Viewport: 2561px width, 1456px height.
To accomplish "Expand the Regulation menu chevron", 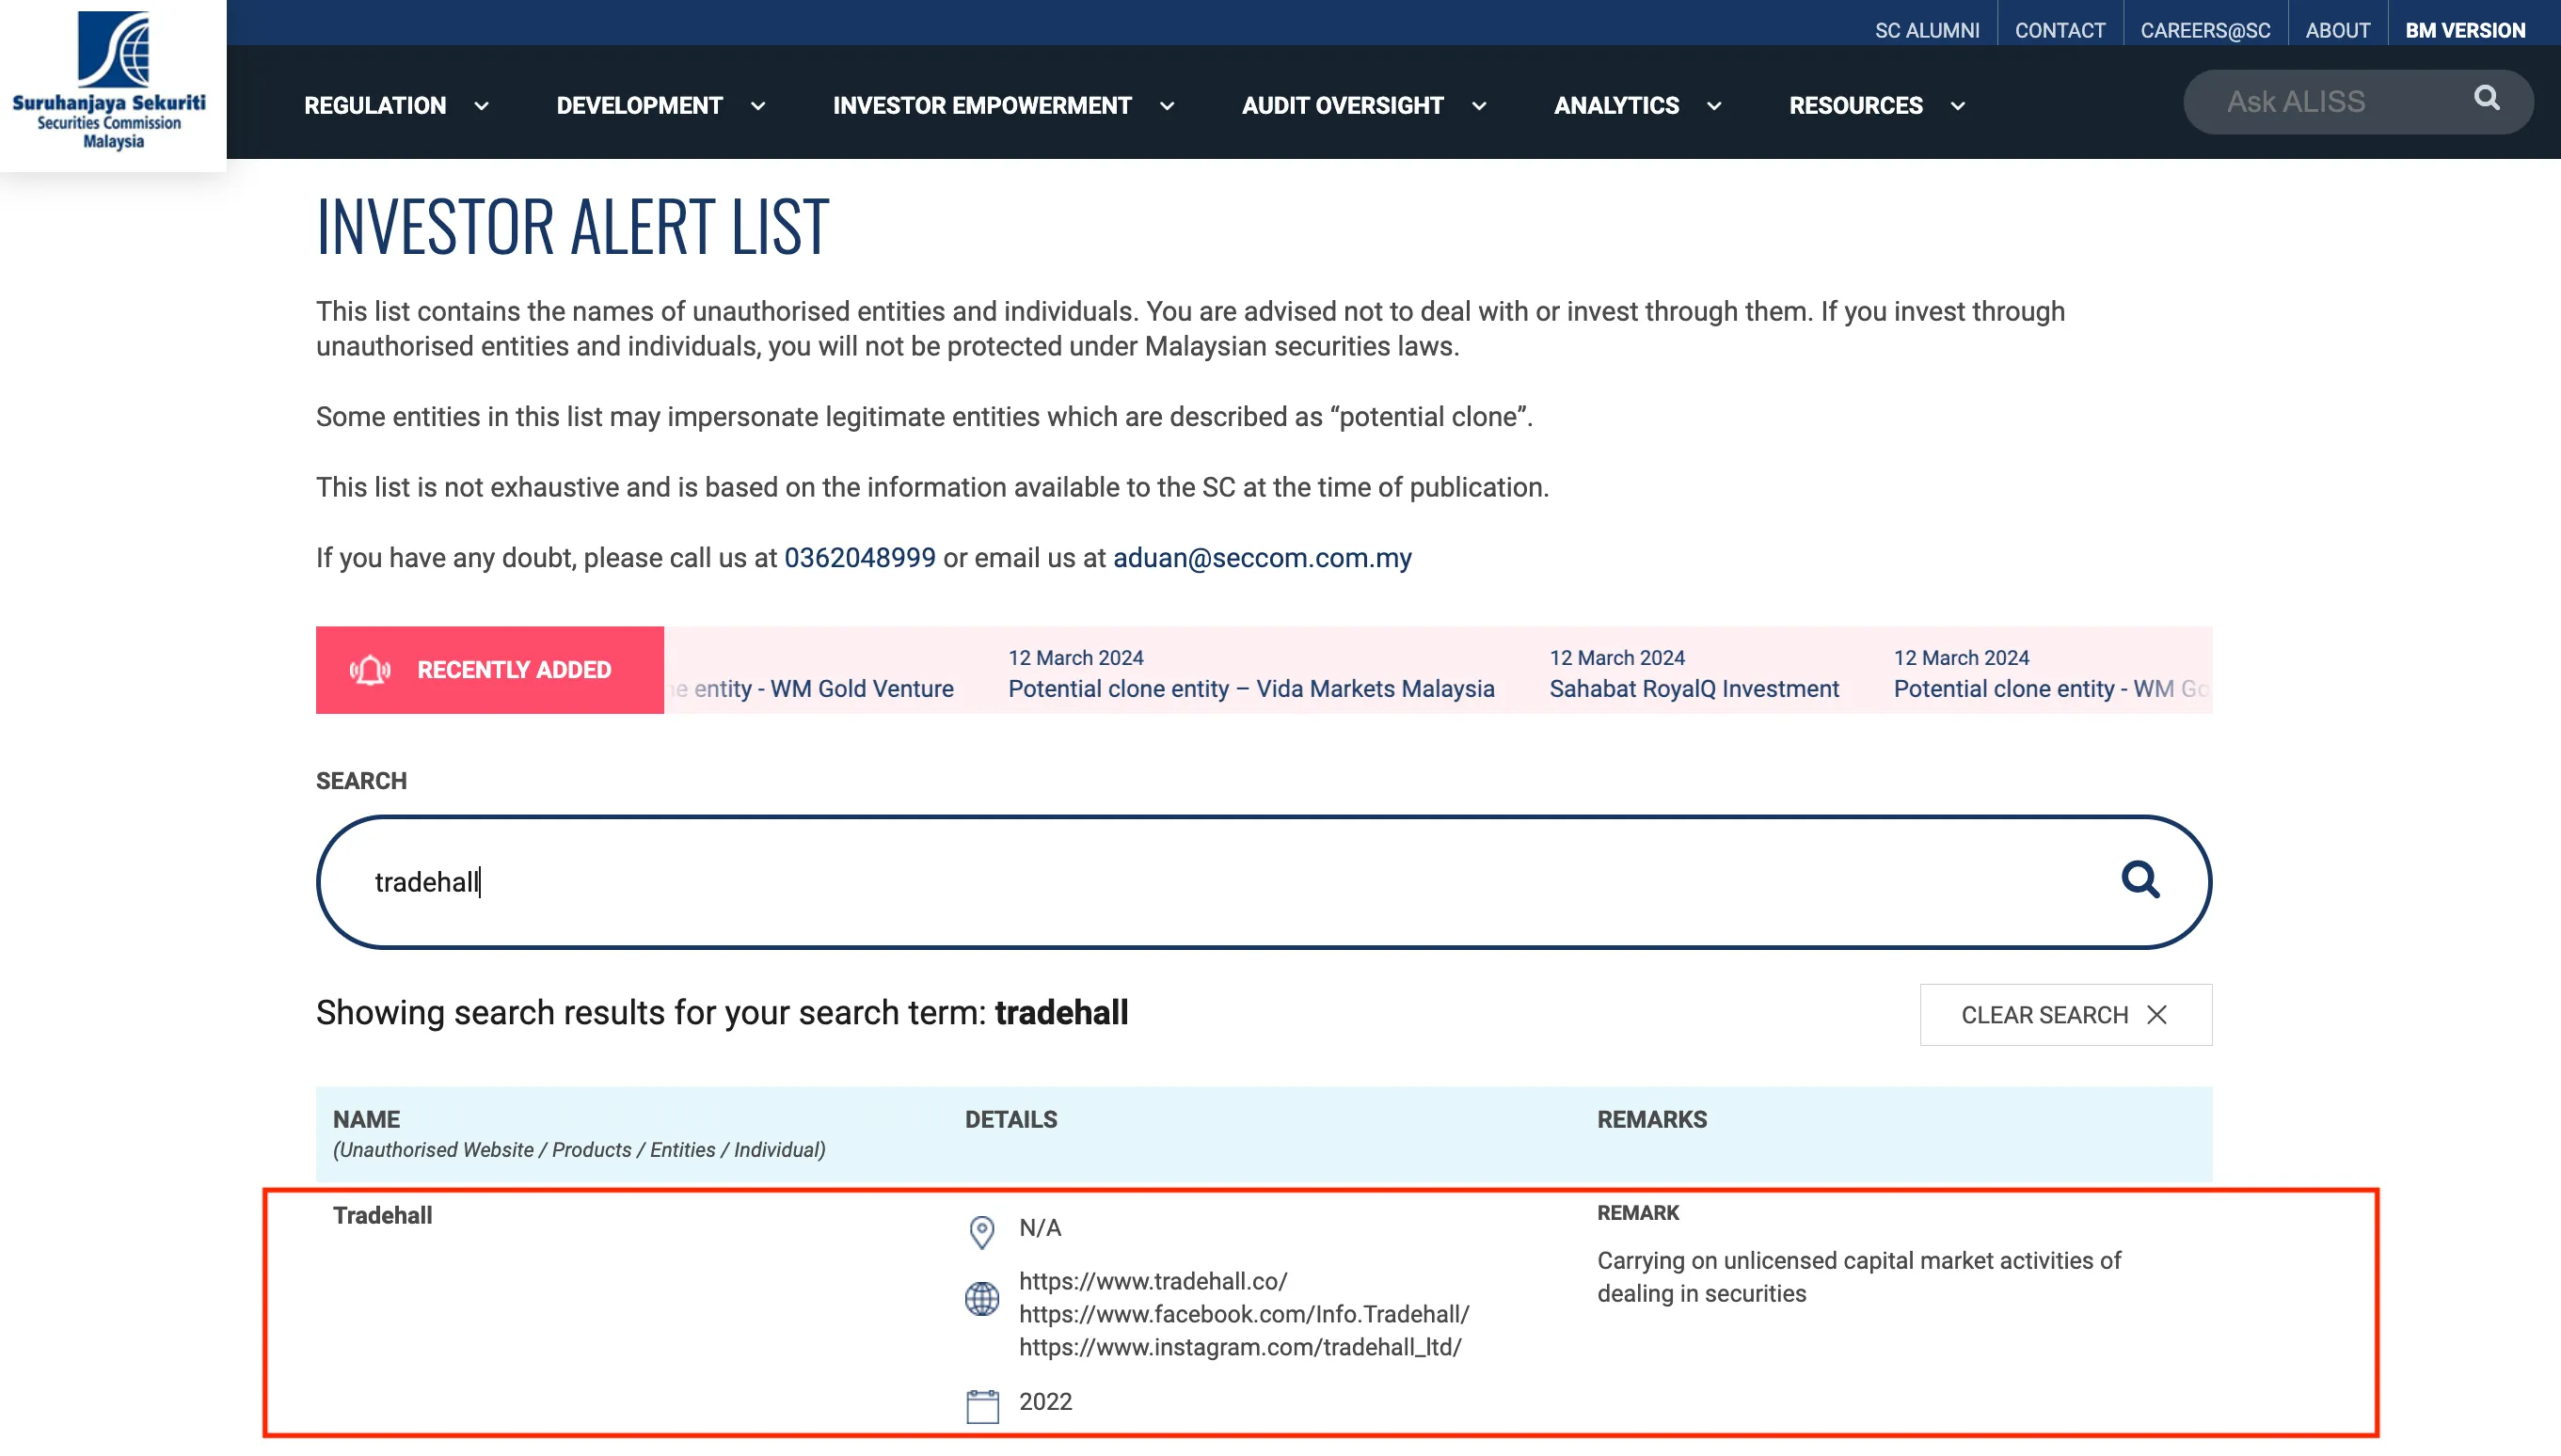I will pos(481,106).
